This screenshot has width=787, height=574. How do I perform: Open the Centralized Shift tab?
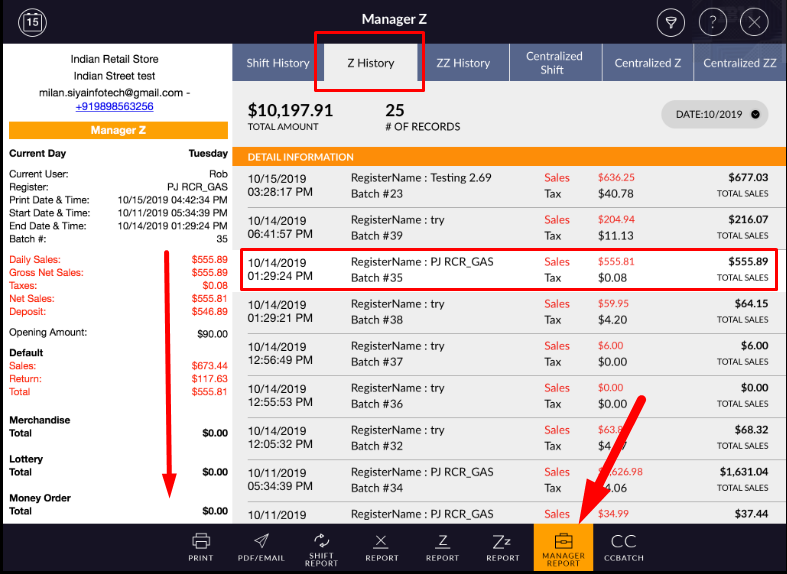(553, 63)
